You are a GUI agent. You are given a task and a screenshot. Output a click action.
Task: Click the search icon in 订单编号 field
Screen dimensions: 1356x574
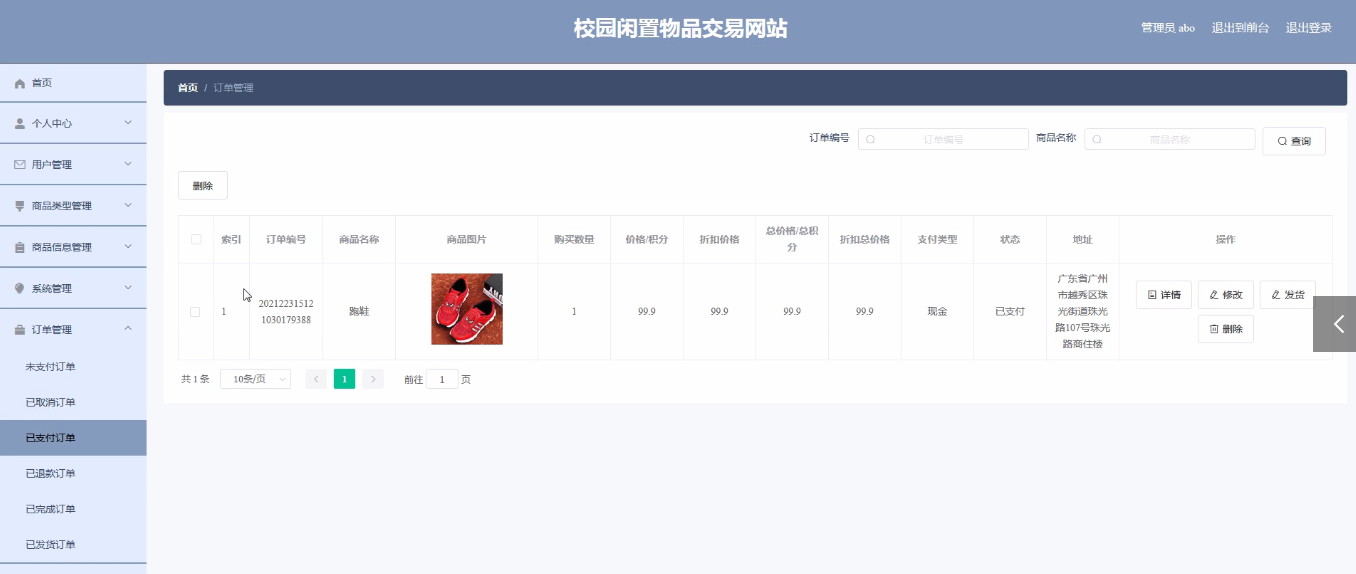click(871, 140)
